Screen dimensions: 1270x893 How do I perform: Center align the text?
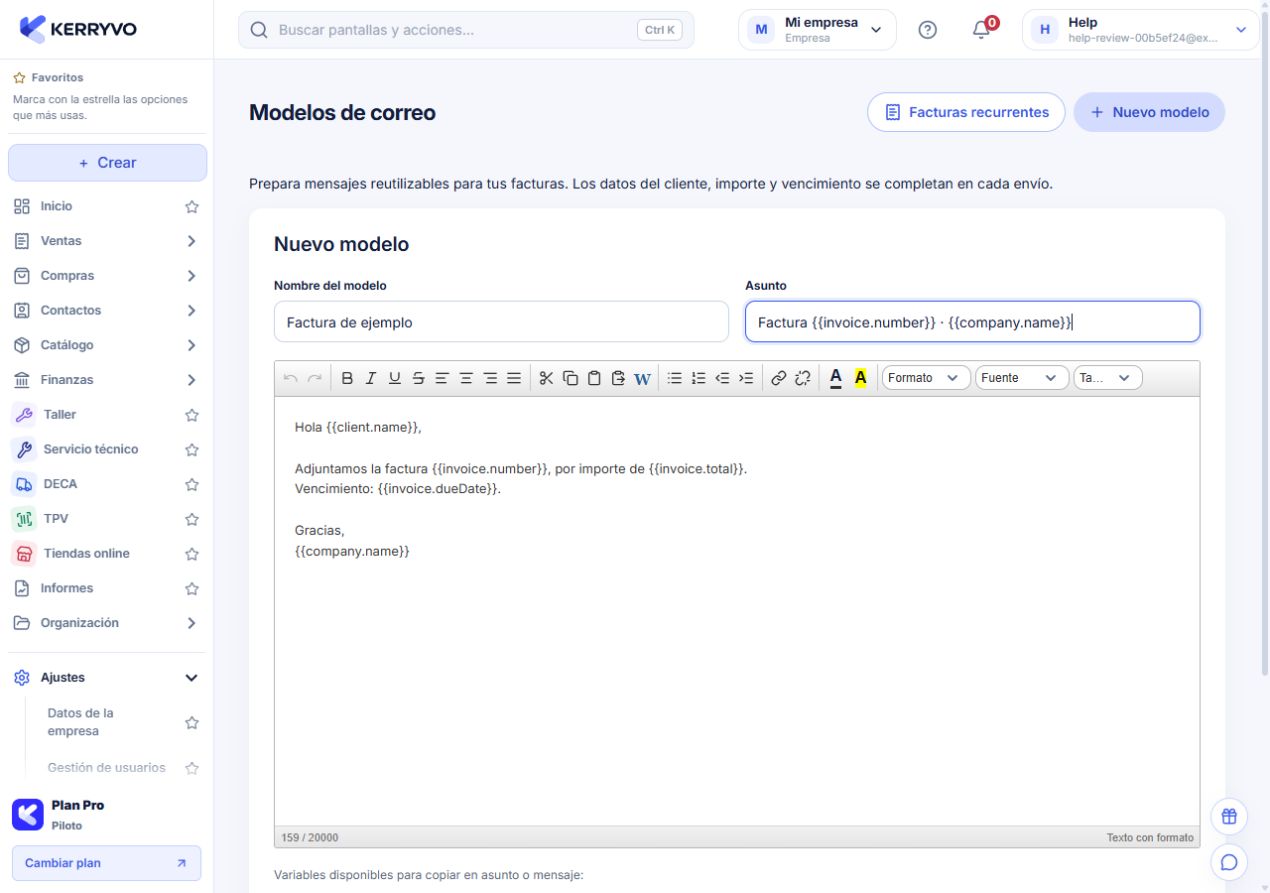coord(466,378)
